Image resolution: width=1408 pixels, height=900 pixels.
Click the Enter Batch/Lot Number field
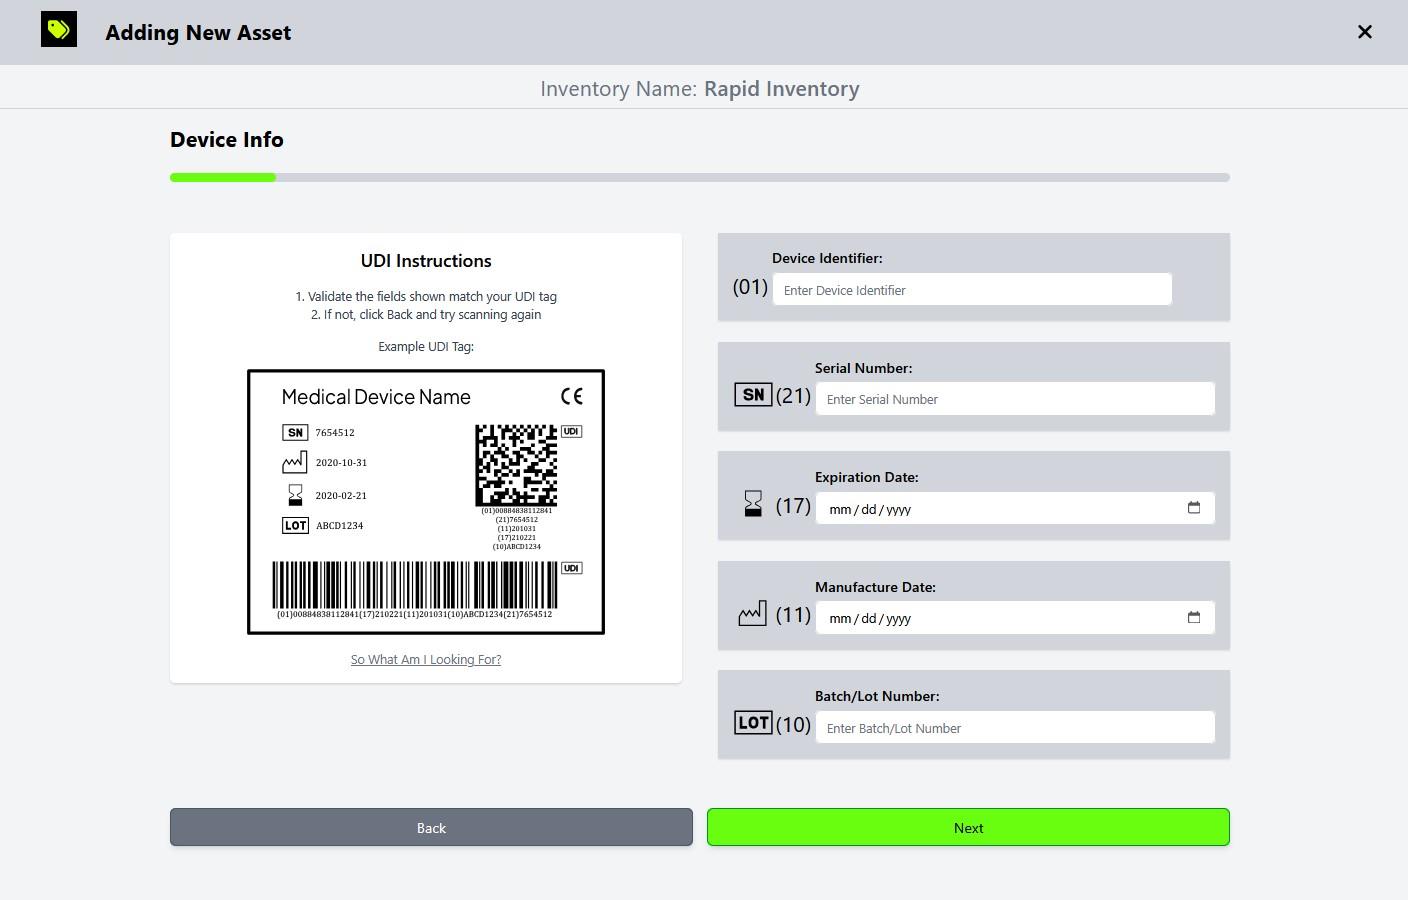pos(1014,727)
